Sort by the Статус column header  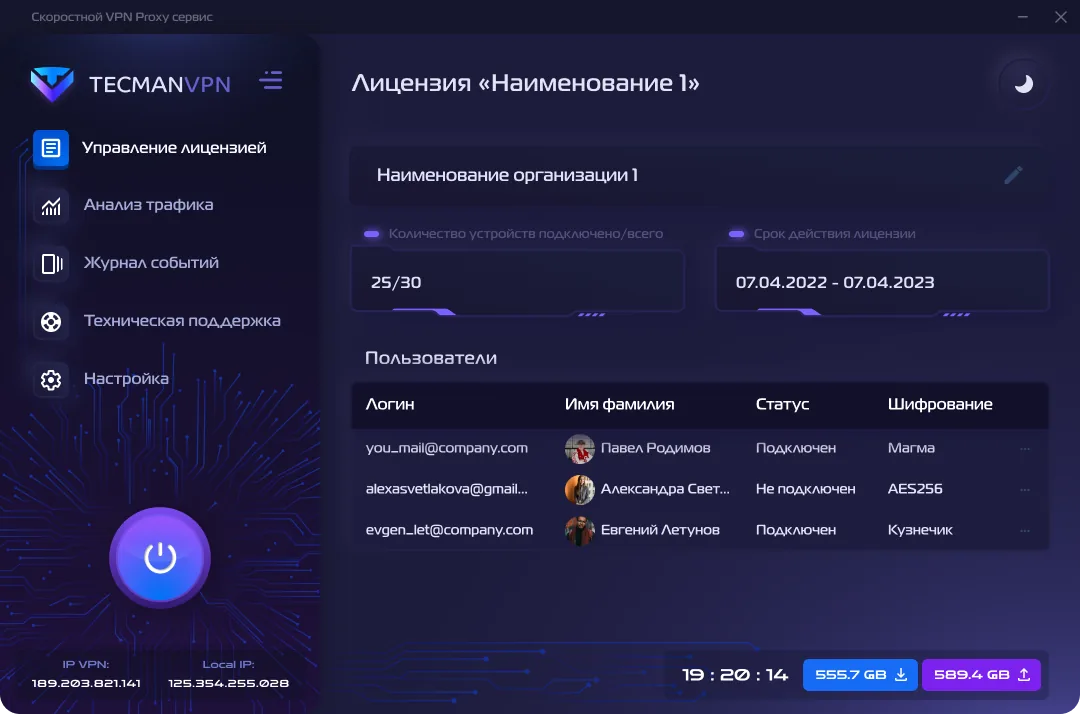point(782,405)
